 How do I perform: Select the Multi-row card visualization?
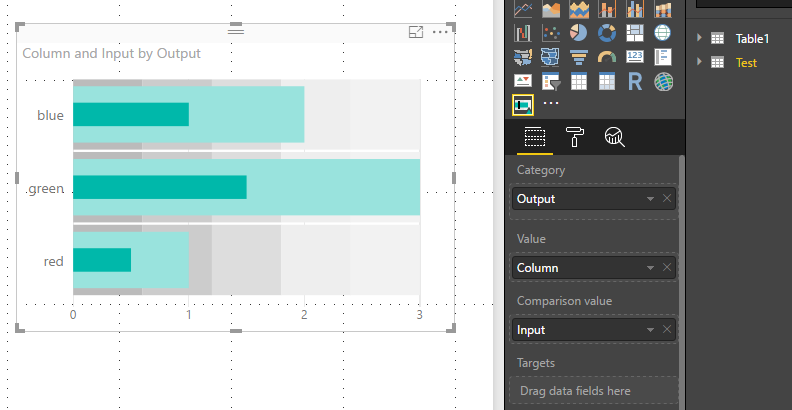tap(663, 57)
